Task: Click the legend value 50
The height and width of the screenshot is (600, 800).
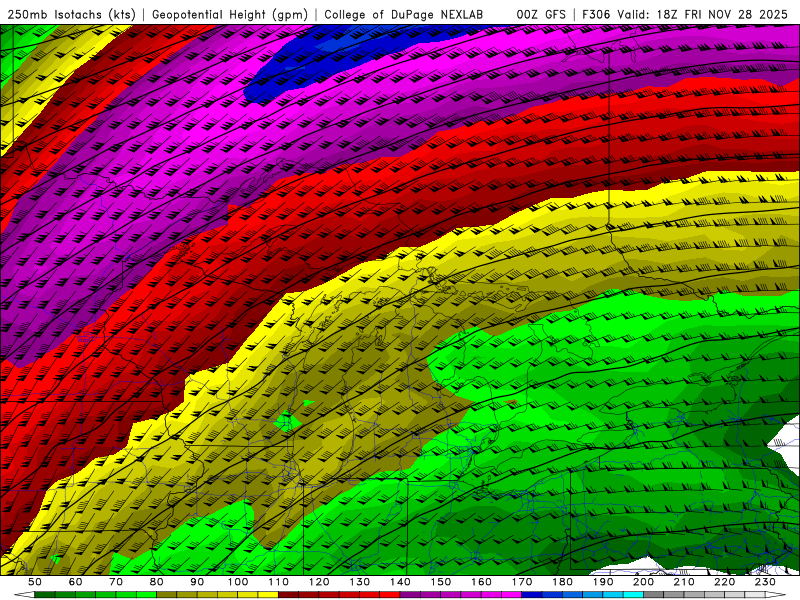Action: pos(35,582)
